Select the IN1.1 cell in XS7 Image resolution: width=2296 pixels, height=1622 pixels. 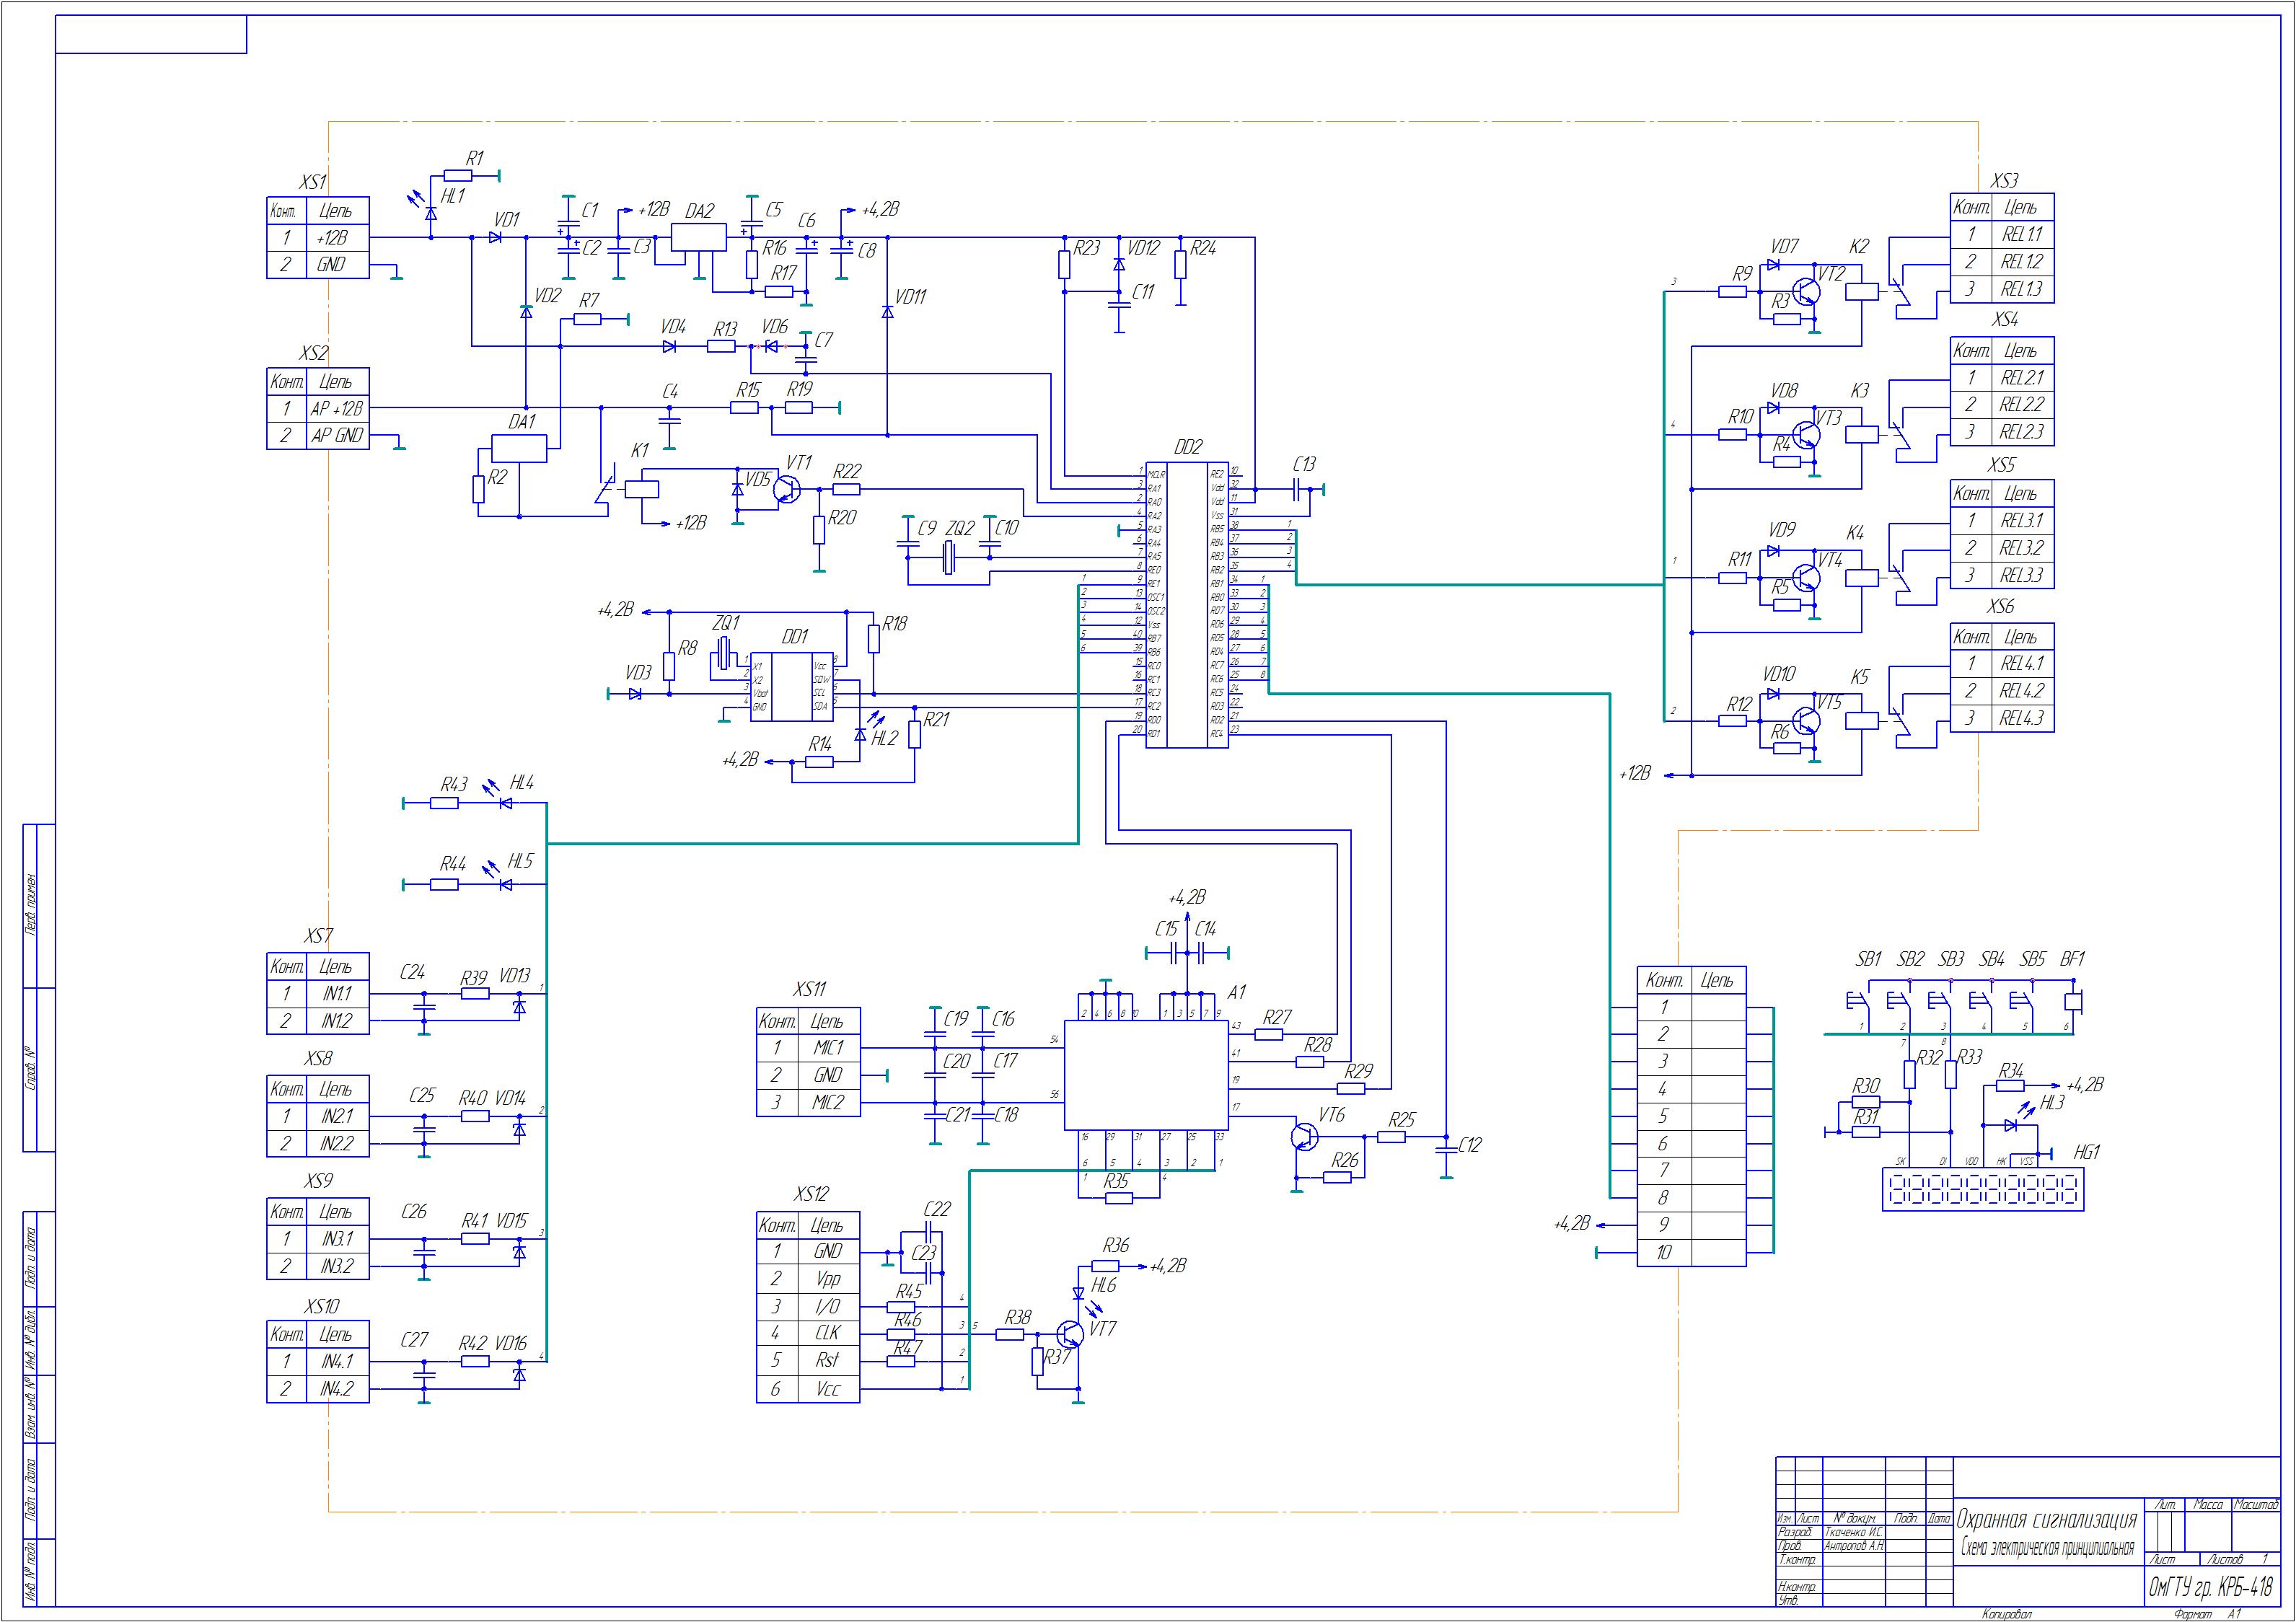pos(337,994)
